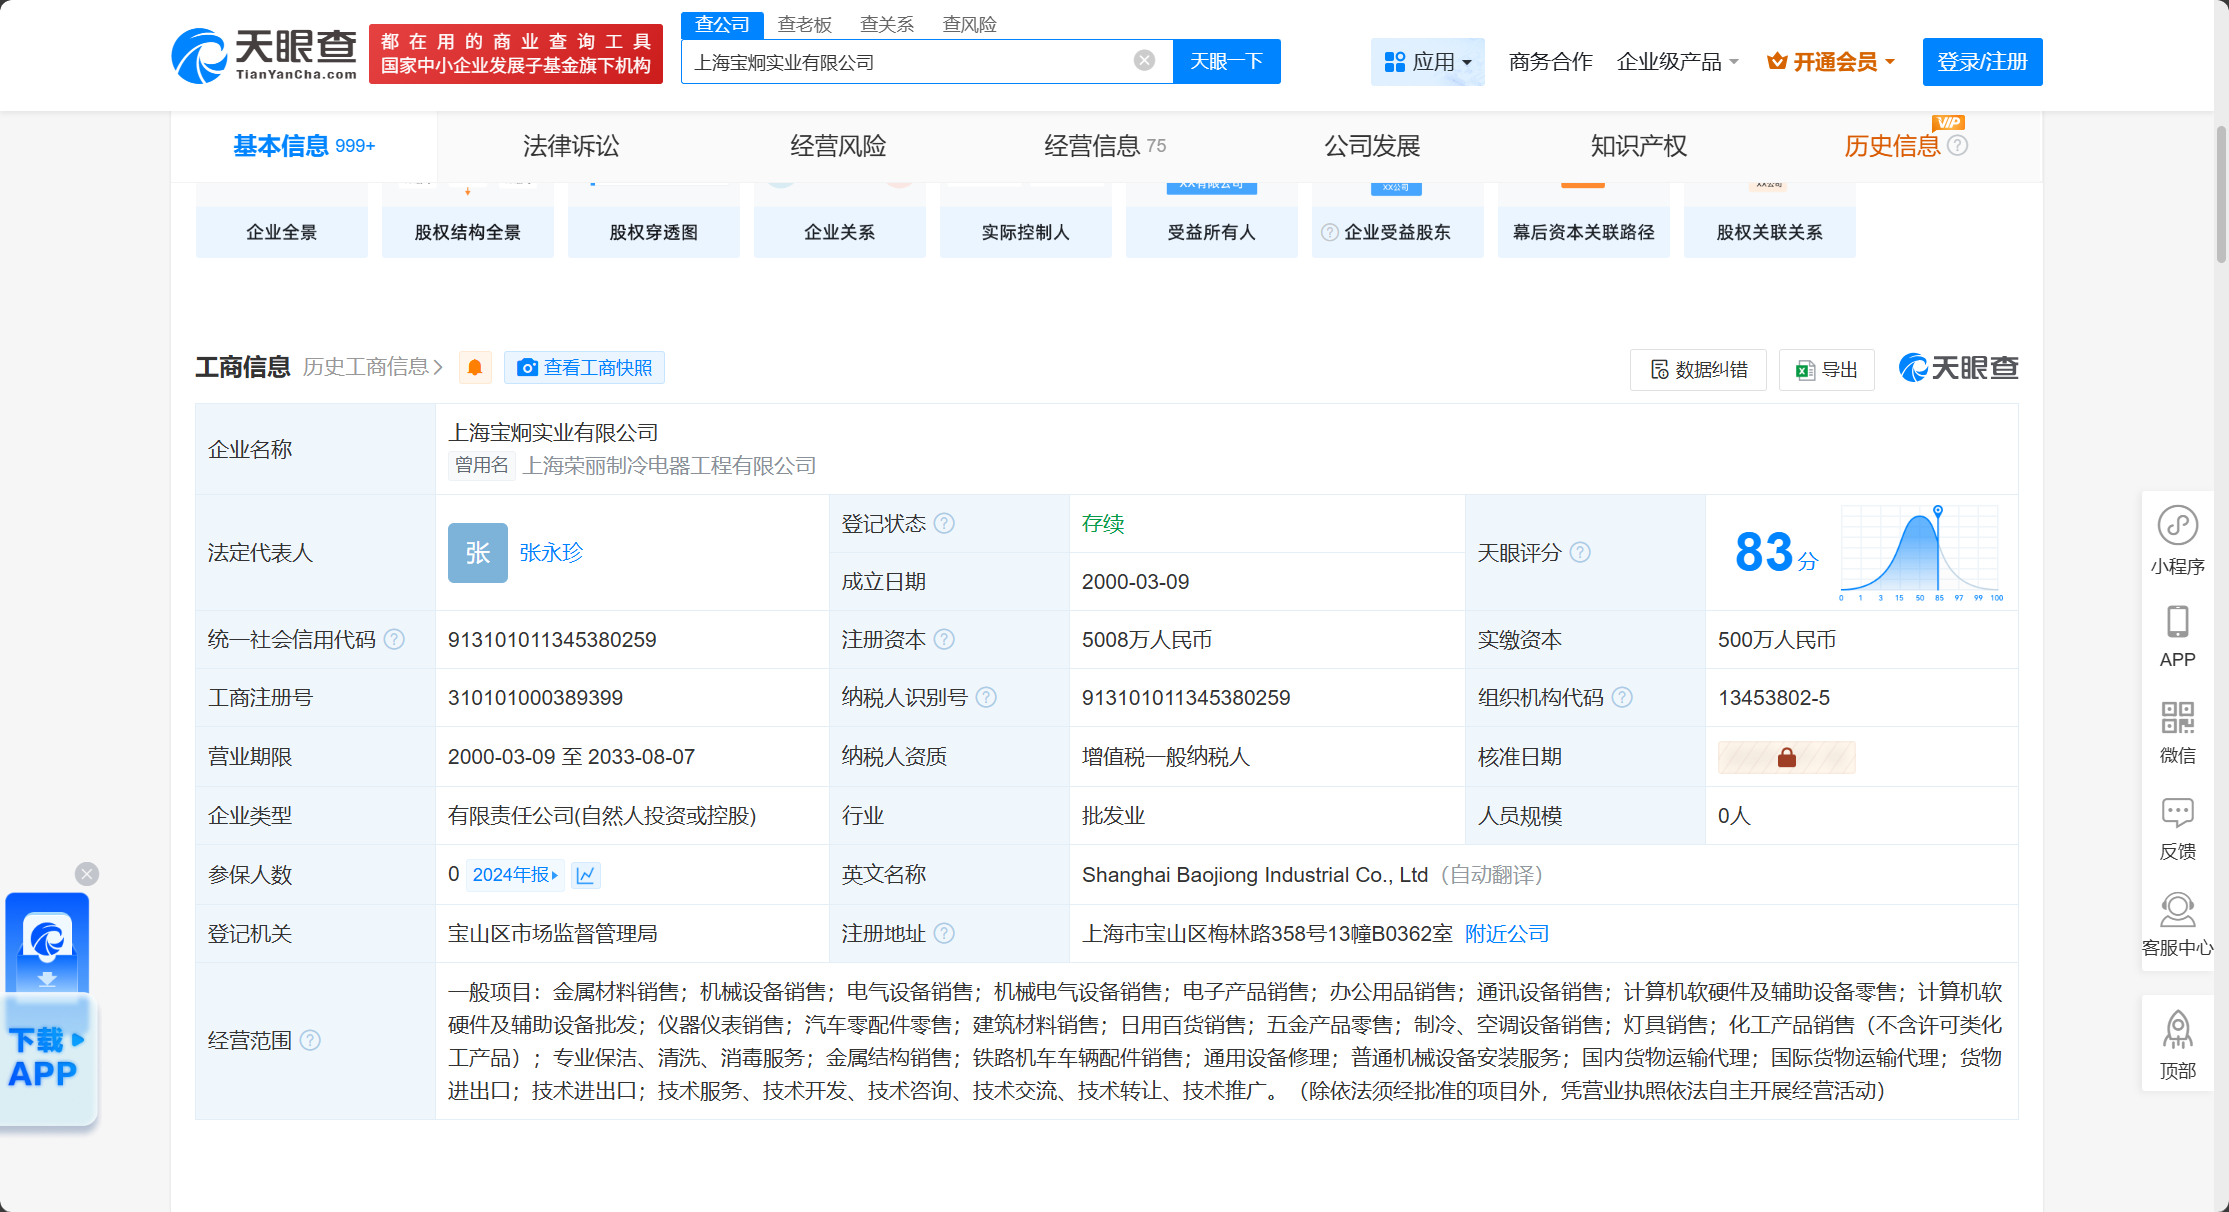Open the 小程序 mini-program icon
This screenshot has width=2229, height=1212.
click(2177, 526)
